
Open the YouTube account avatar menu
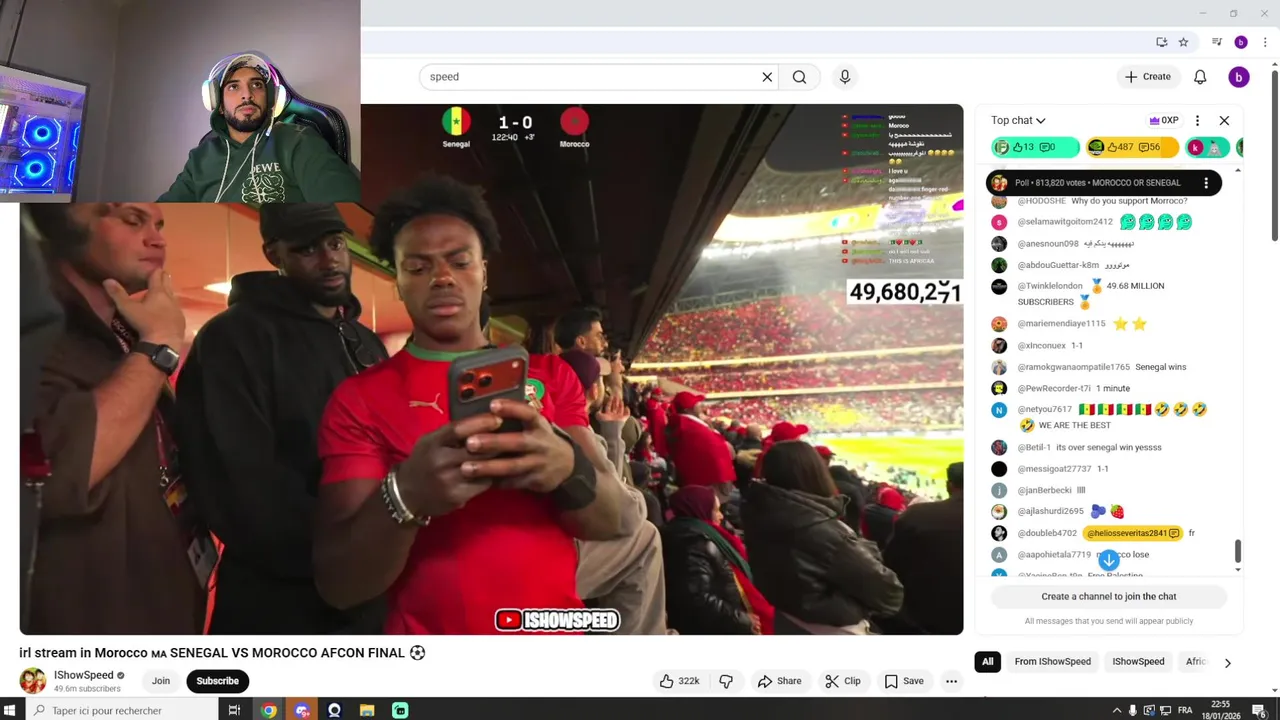(1238, 77)
